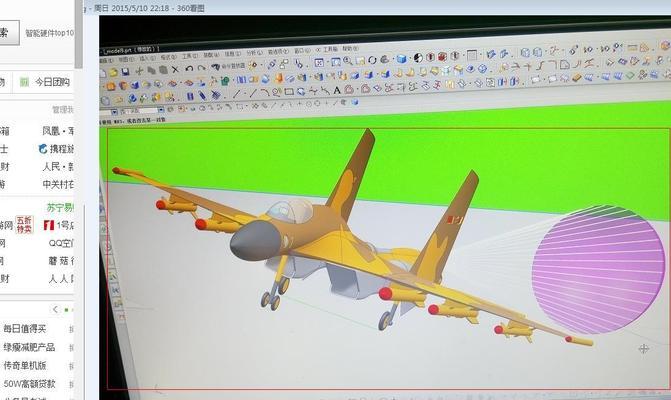Toggle the plus-shaped intersection snap
Screen dimensions: 671x400
coord(300,104)
